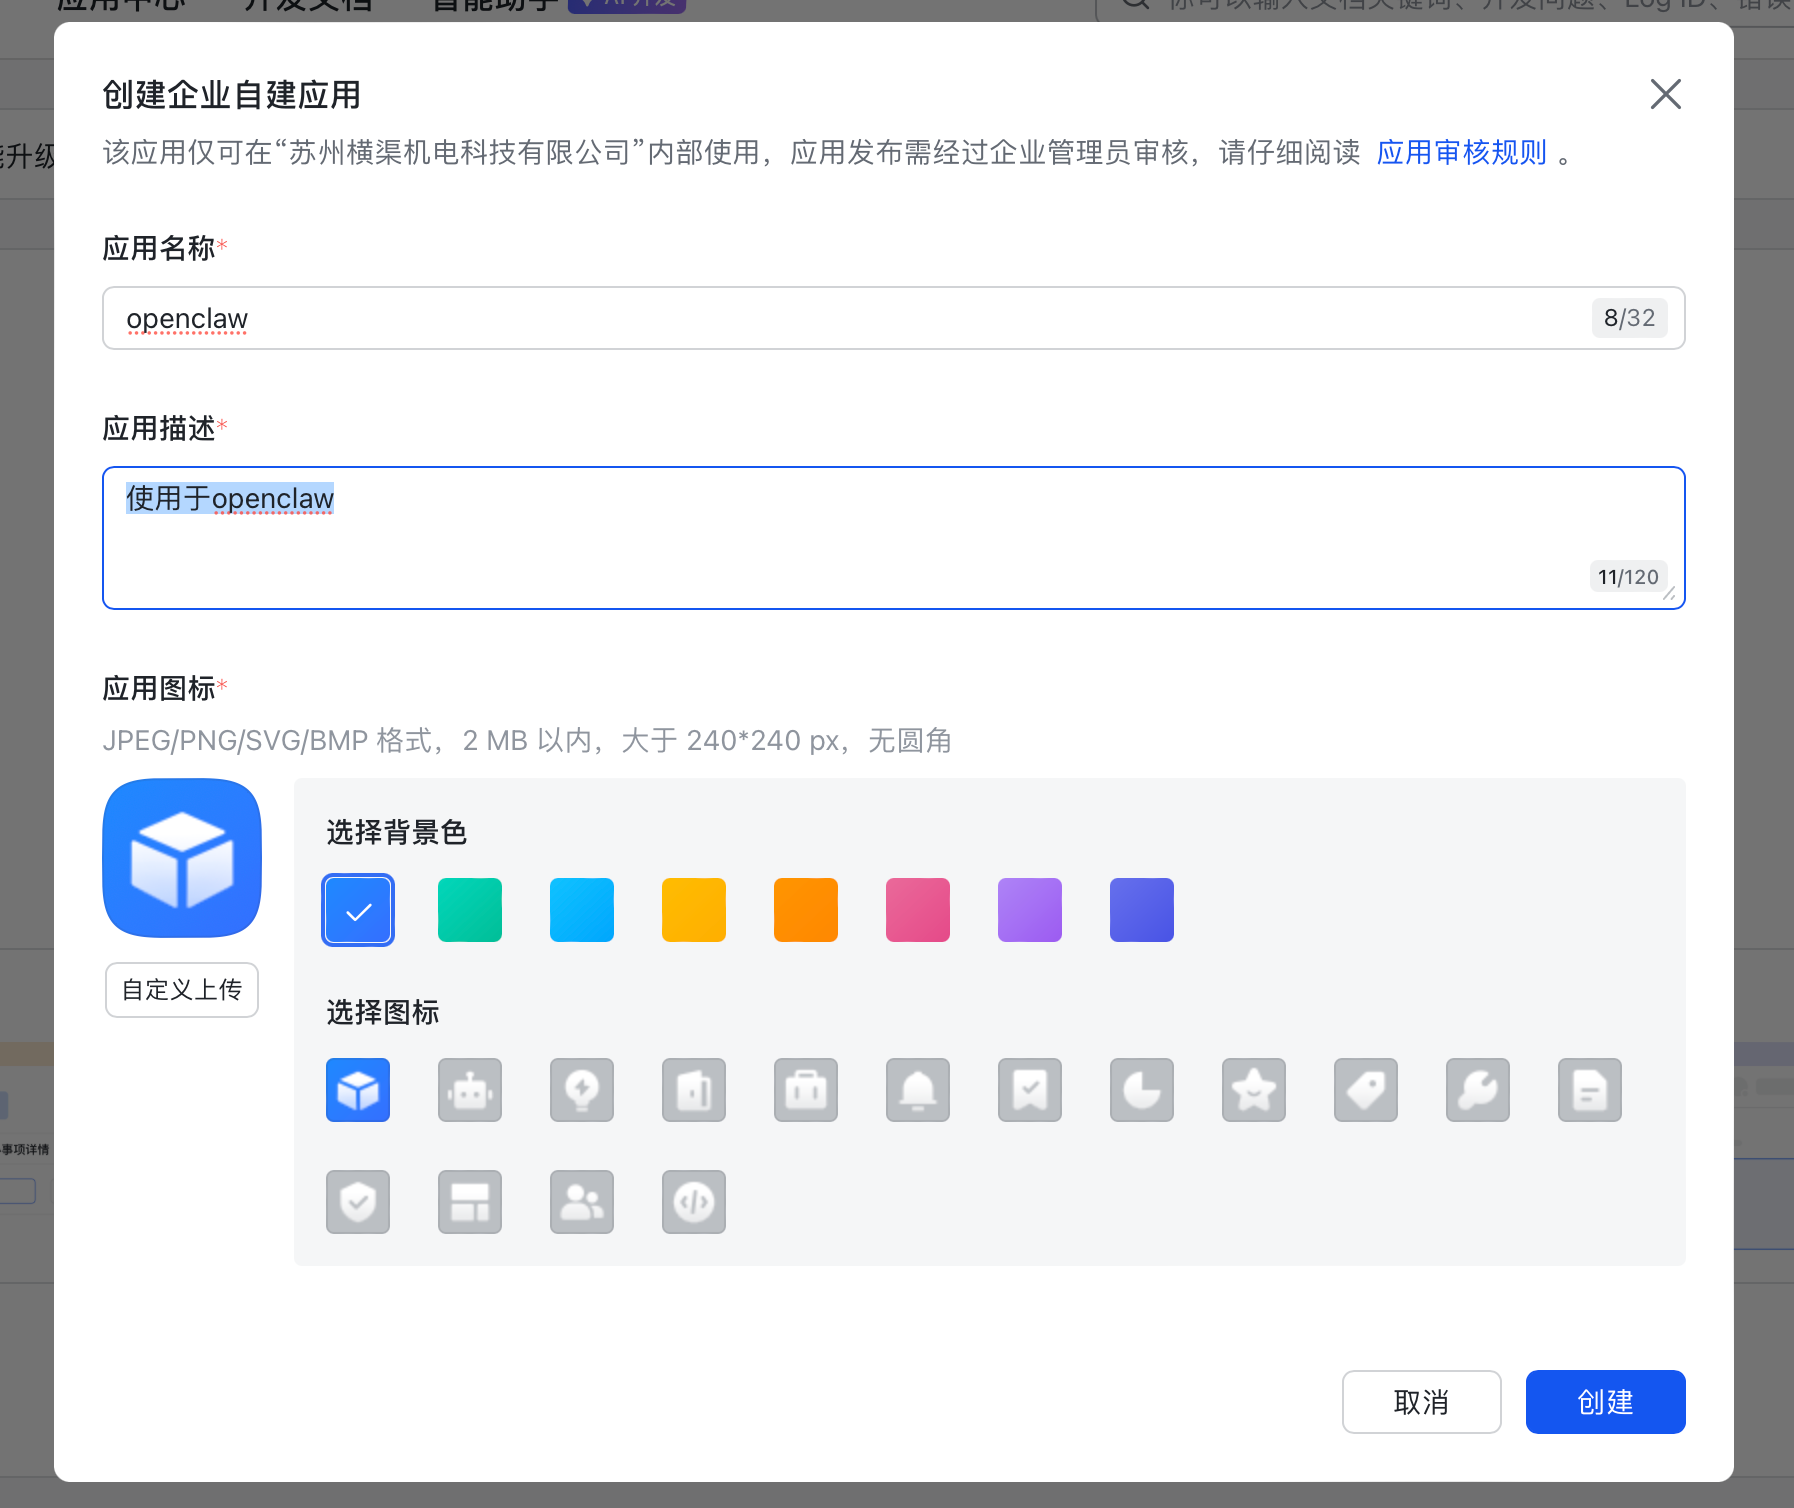Pick the orange background color
The width and height of the screenshot is (1794, 1508).
[806, 909]
